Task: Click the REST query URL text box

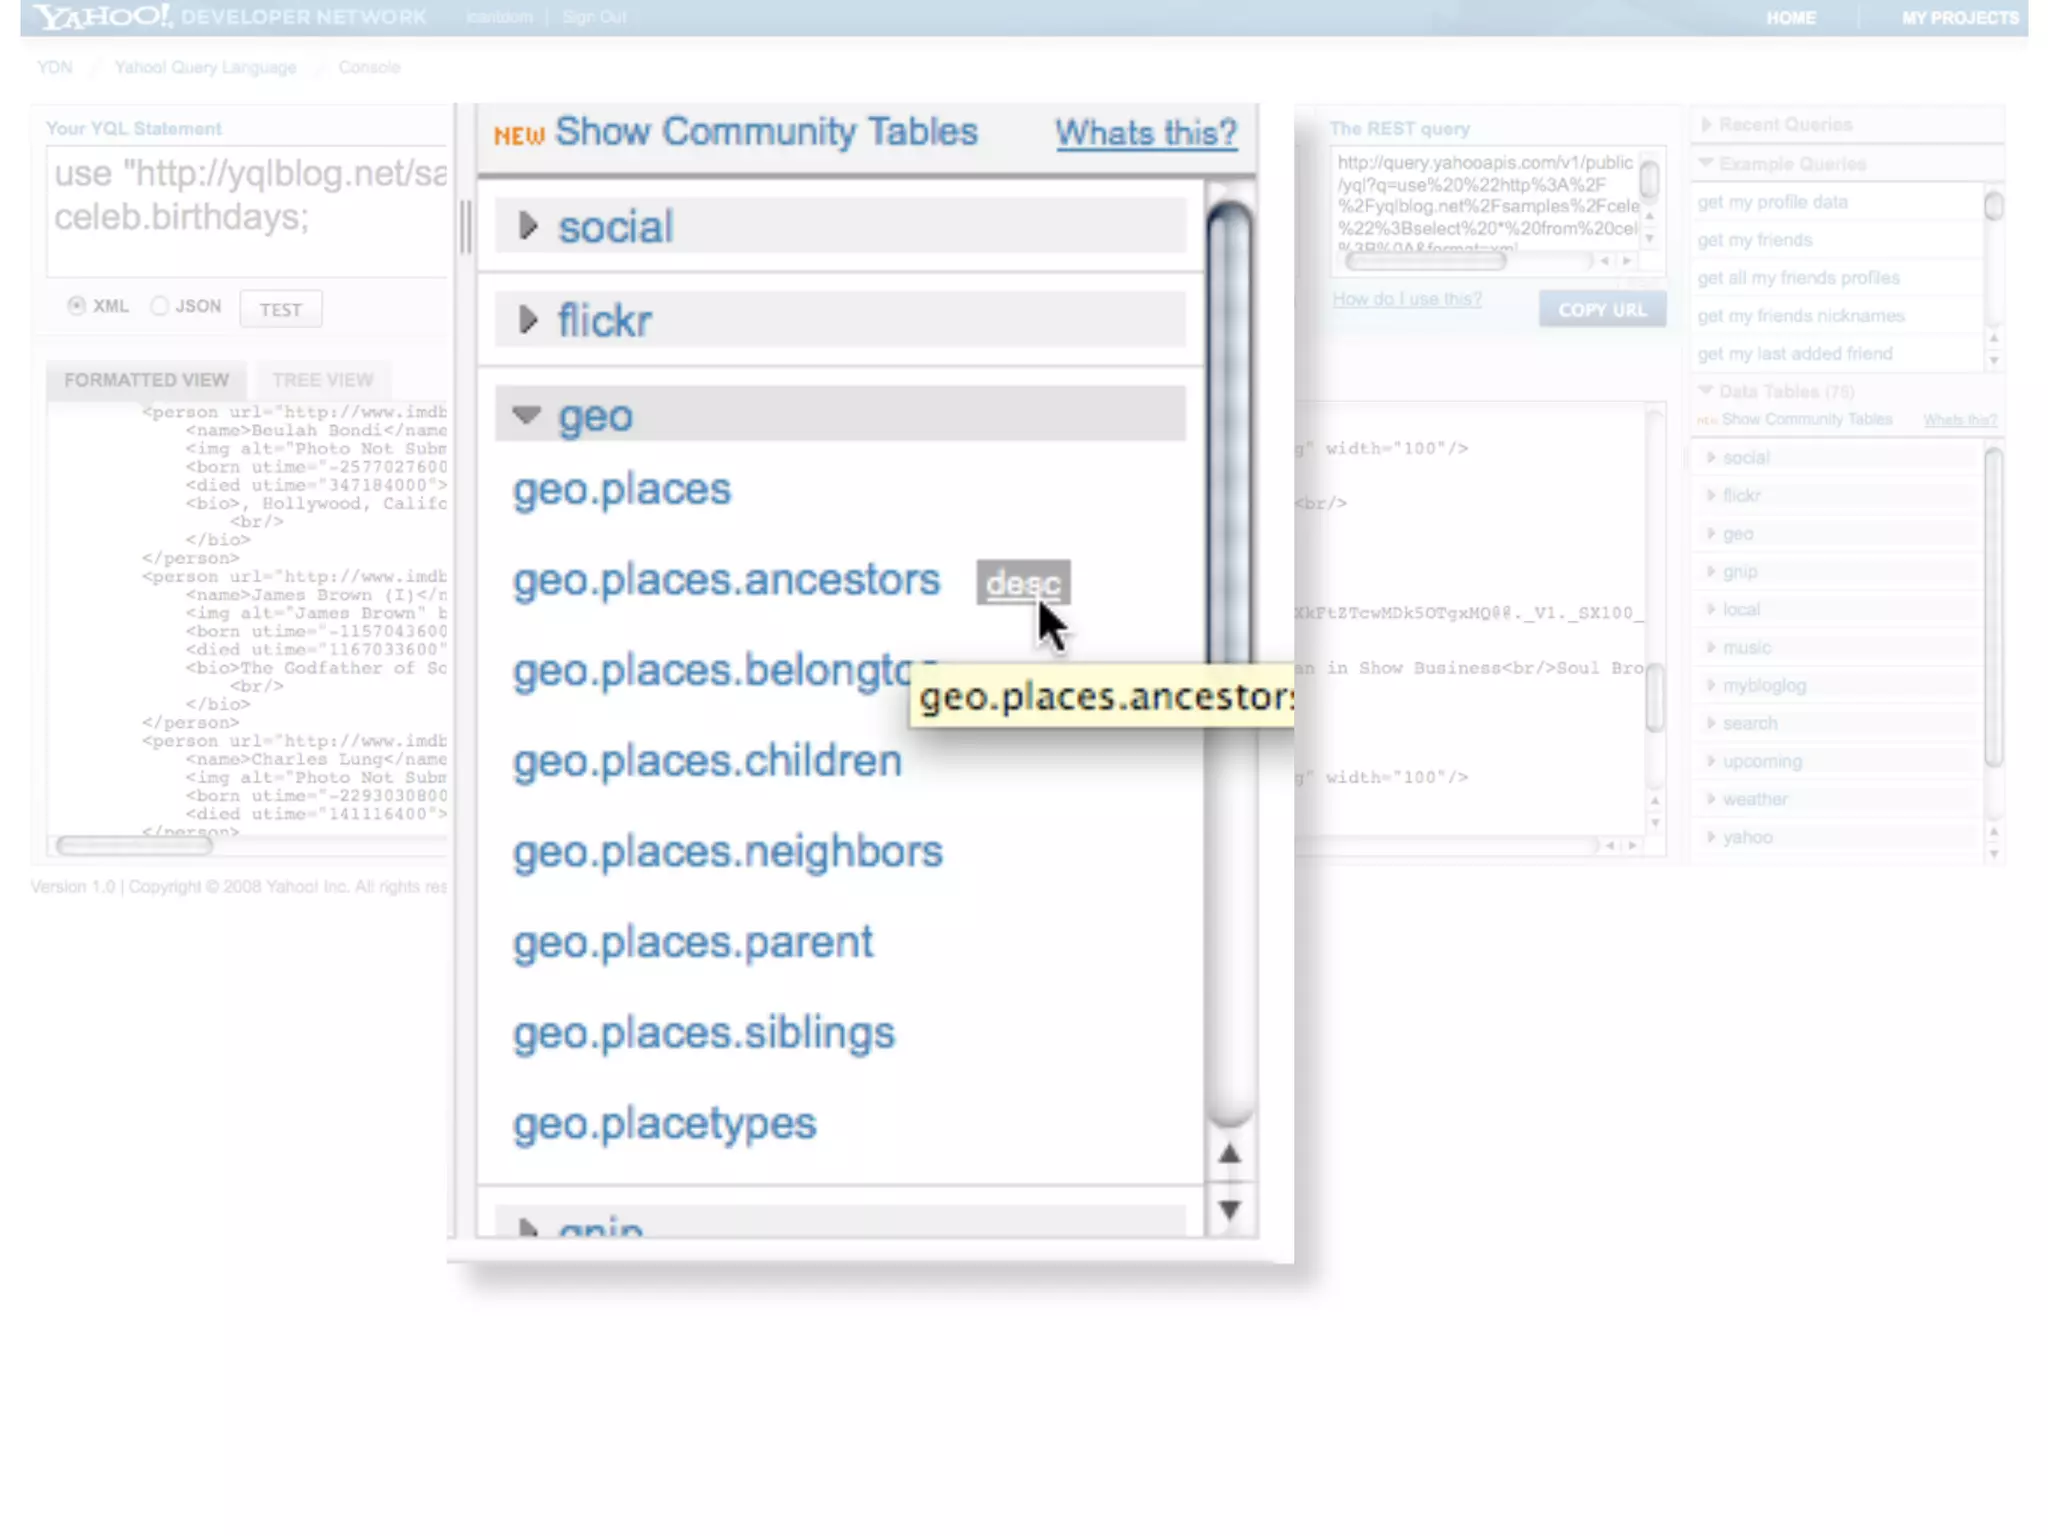Action: pos(1487,200)
